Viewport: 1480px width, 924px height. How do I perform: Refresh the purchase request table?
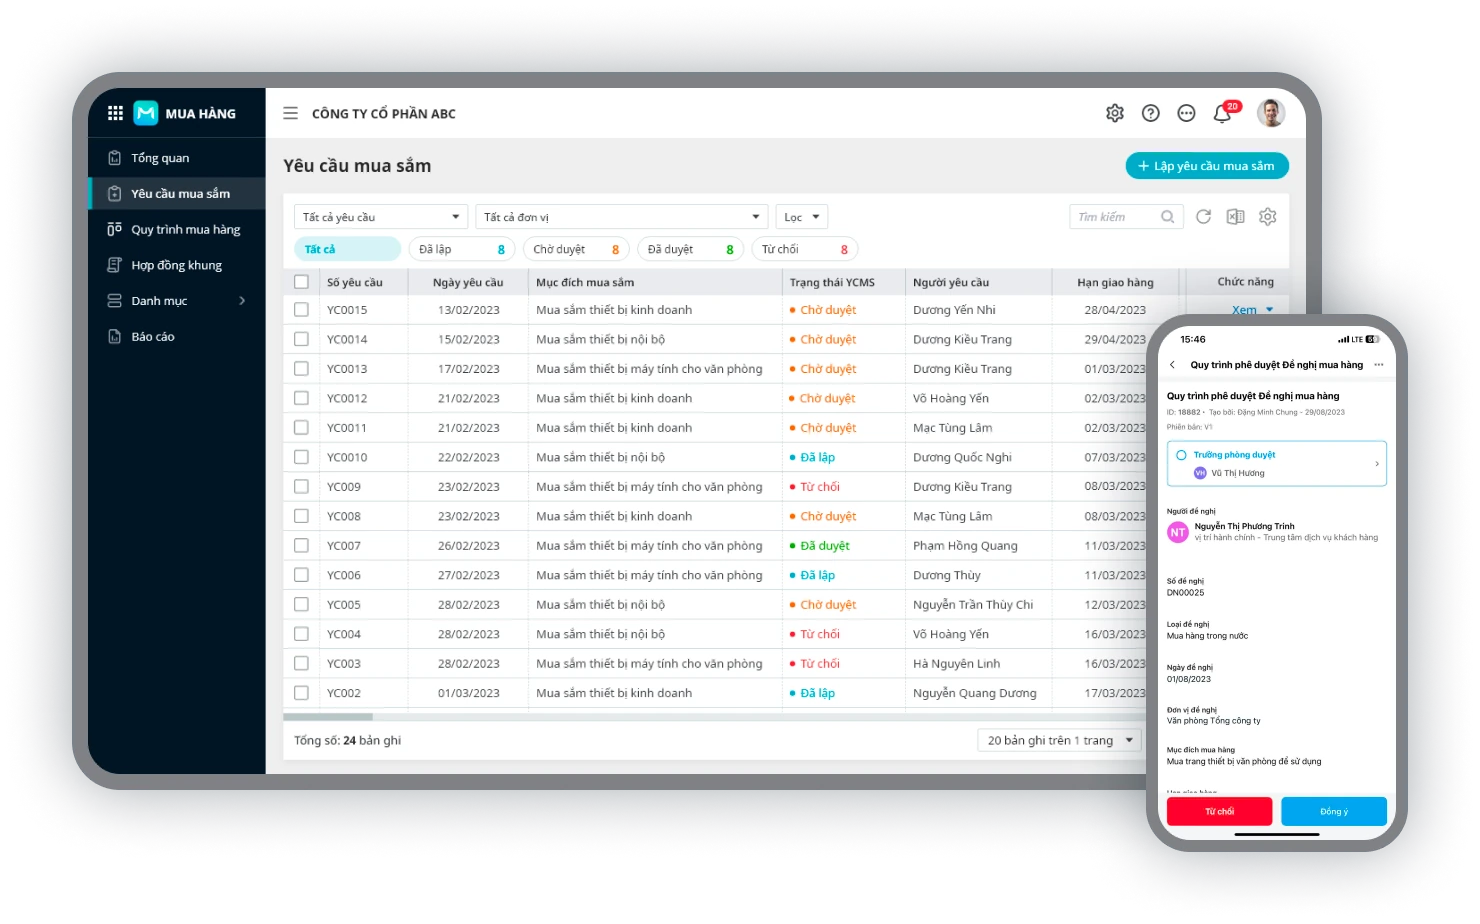[1203, 217]
